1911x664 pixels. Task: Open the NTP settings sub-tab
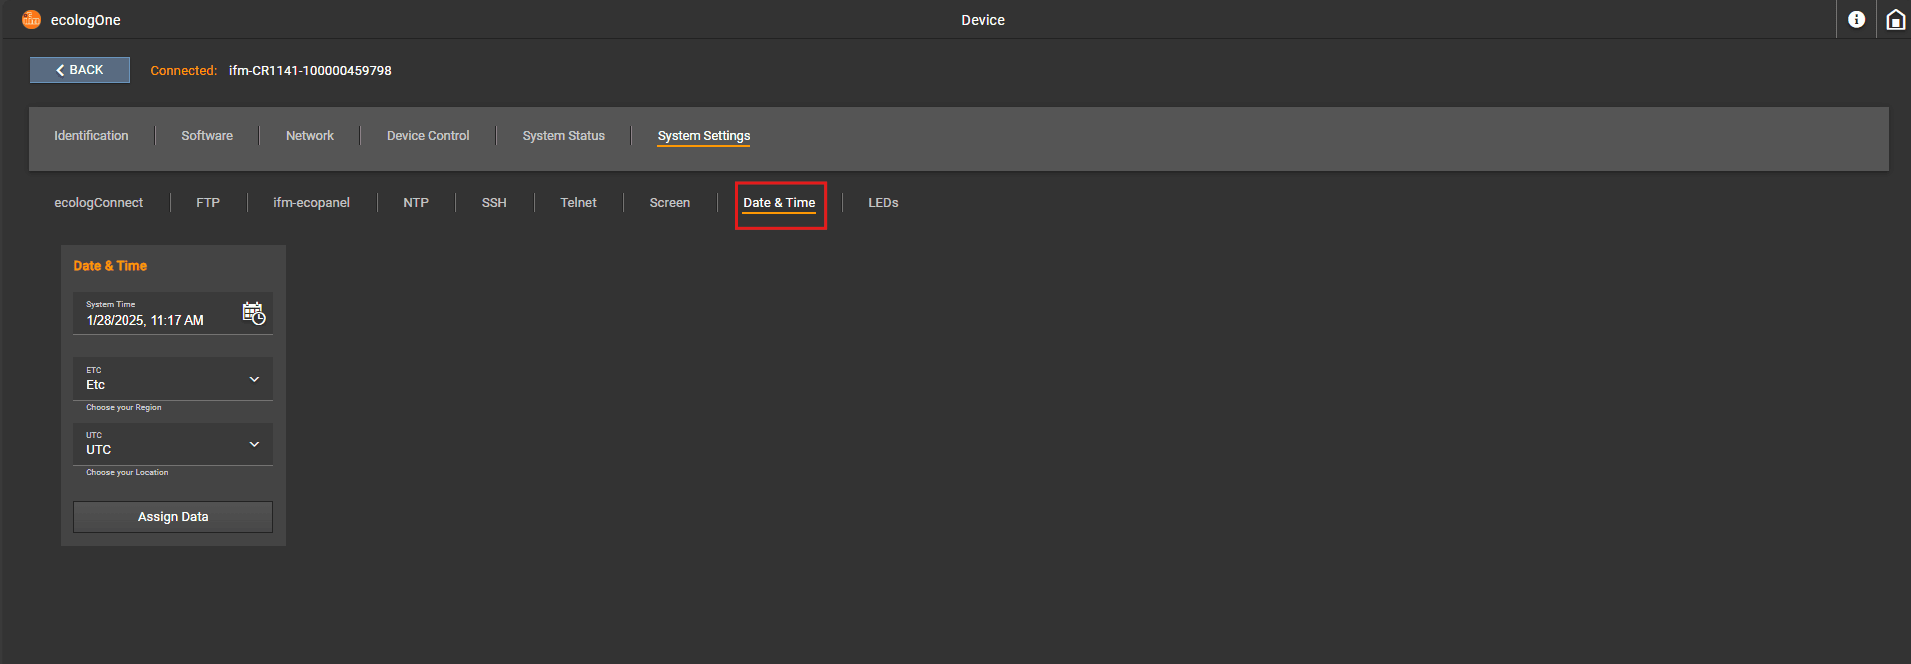(x=416, y=203)
